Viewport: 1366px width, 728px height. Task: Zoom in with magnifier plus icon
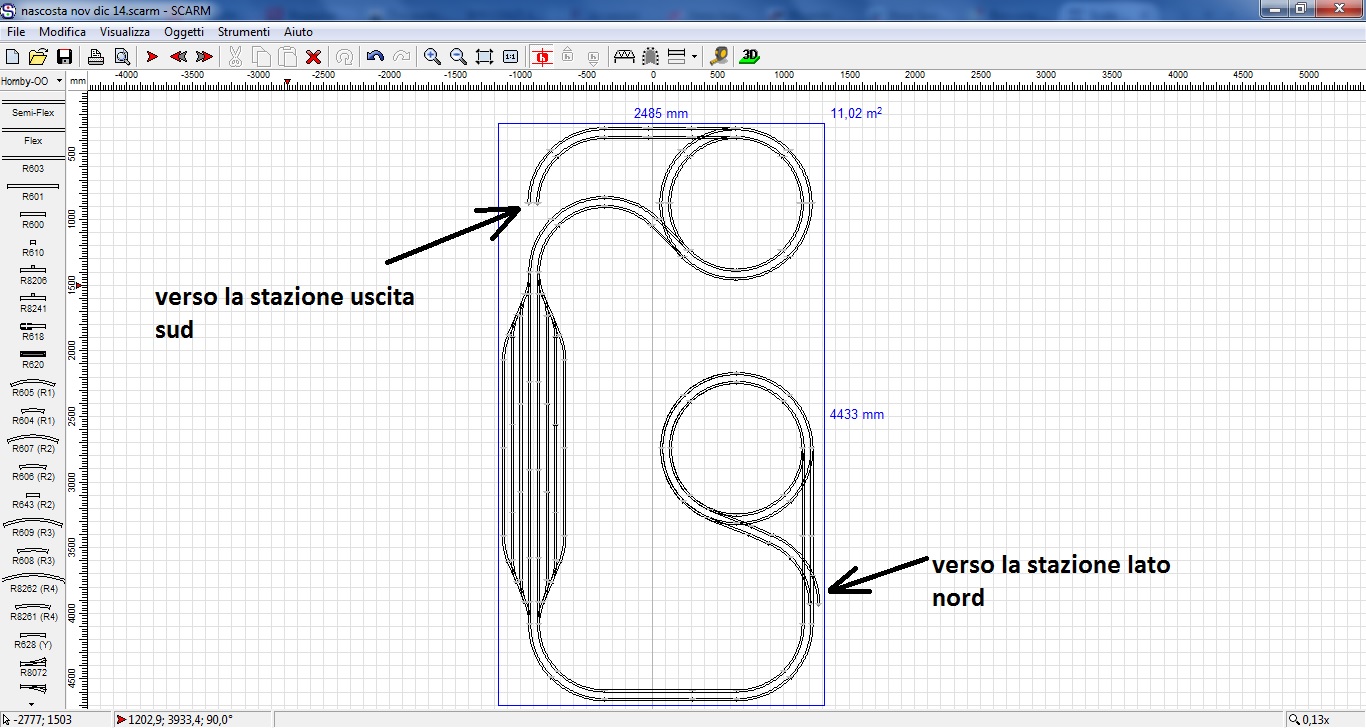(x=432, y=56)
